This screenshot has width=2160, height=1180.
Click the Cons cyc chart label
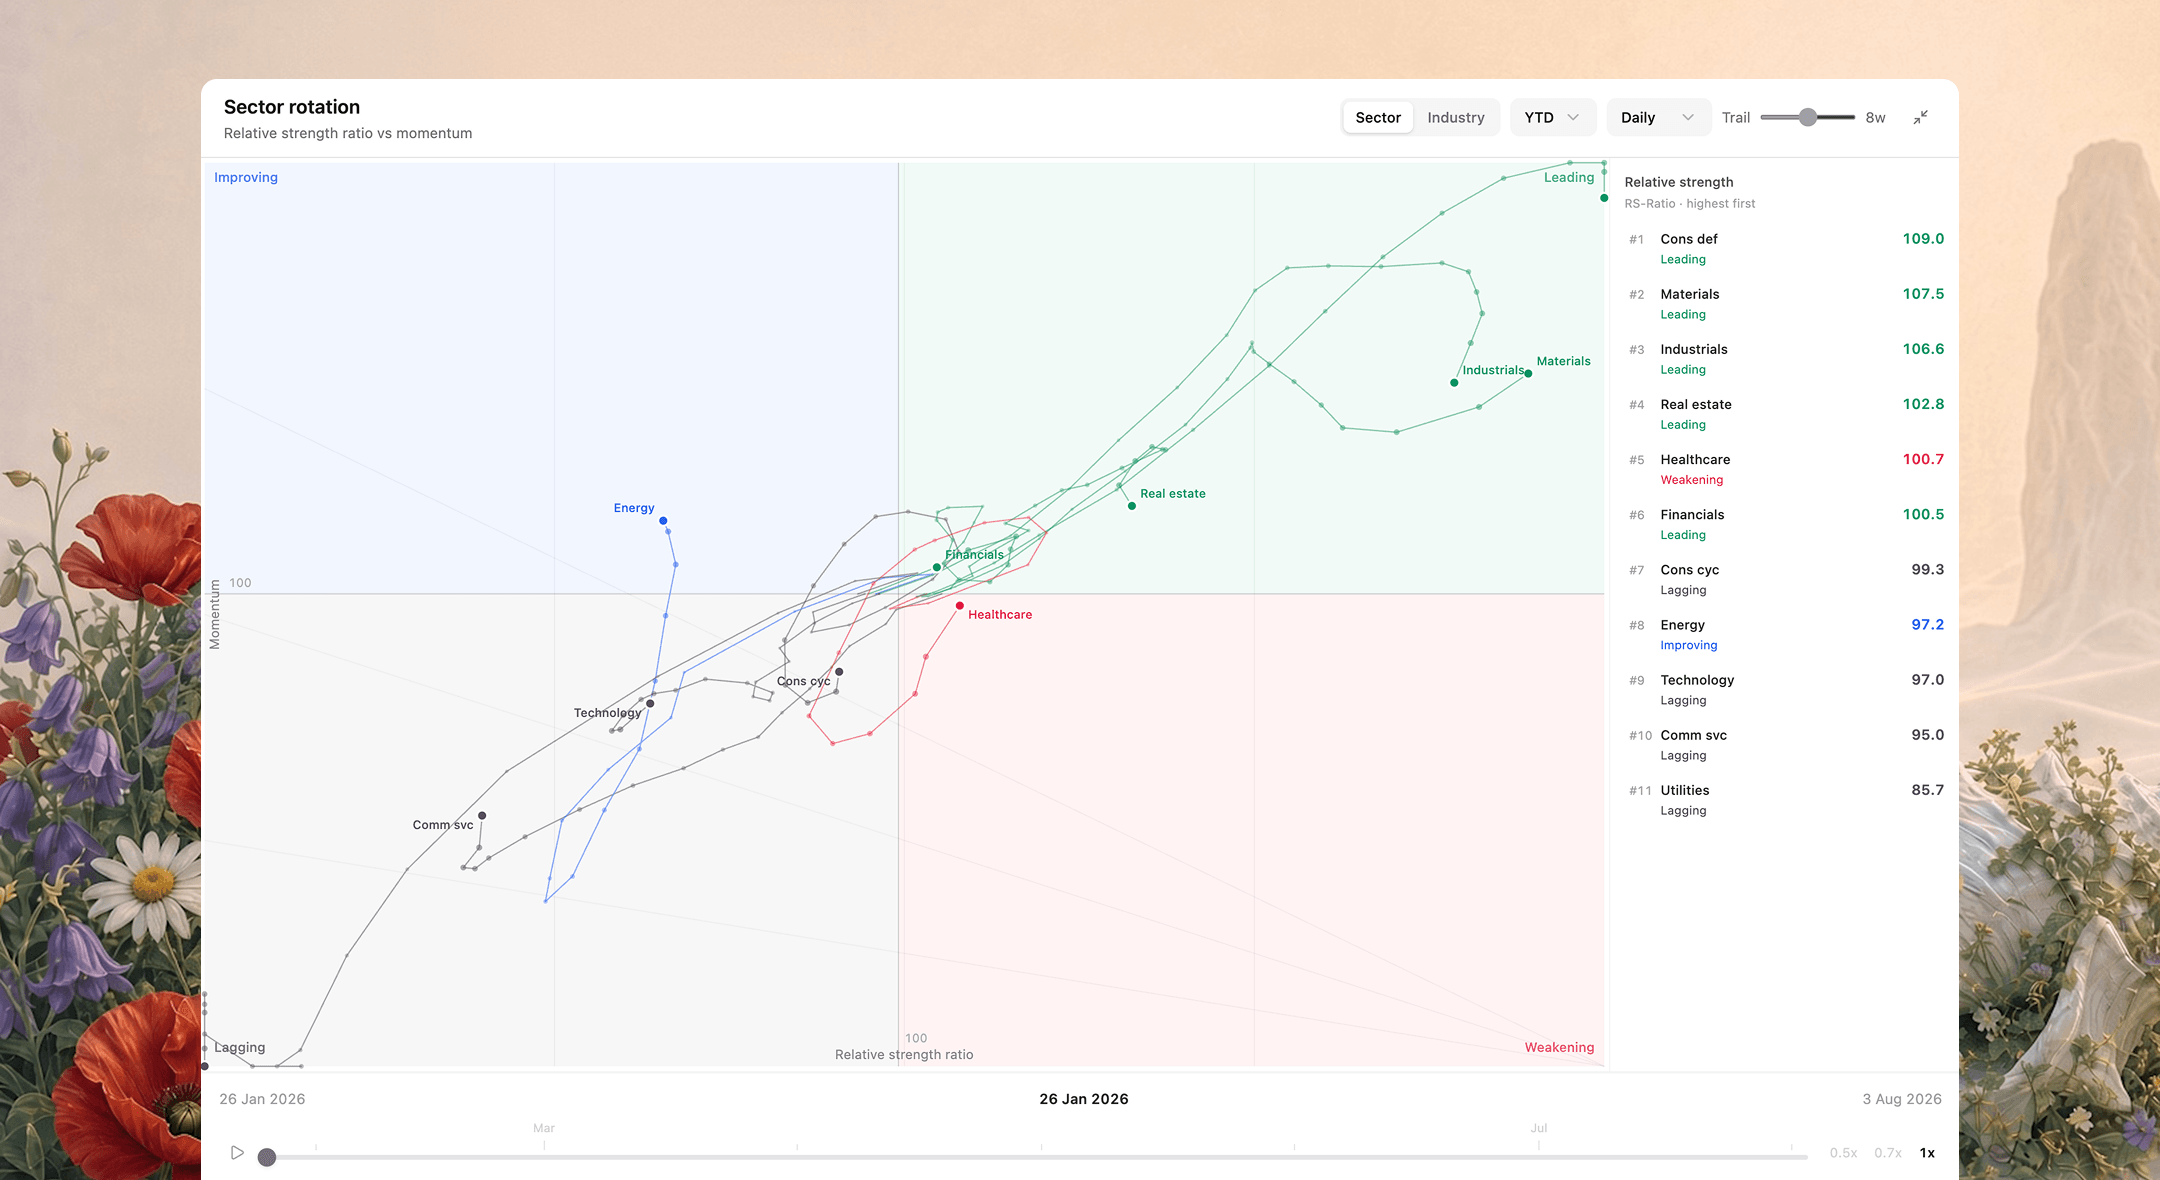[804, 682]
